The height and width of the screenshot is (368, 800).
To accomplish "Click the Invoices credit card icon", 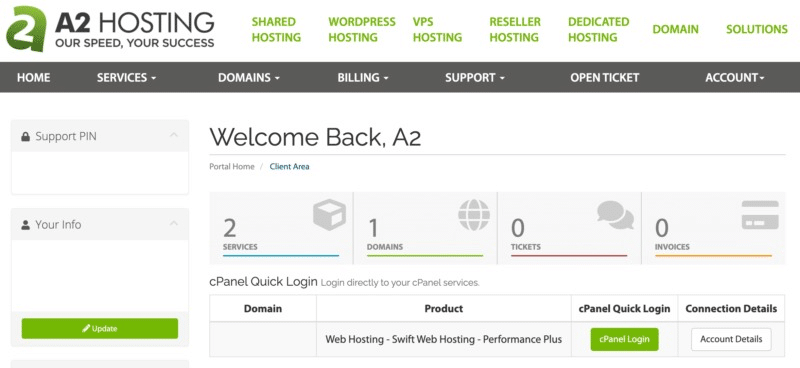I will [760, 215].
